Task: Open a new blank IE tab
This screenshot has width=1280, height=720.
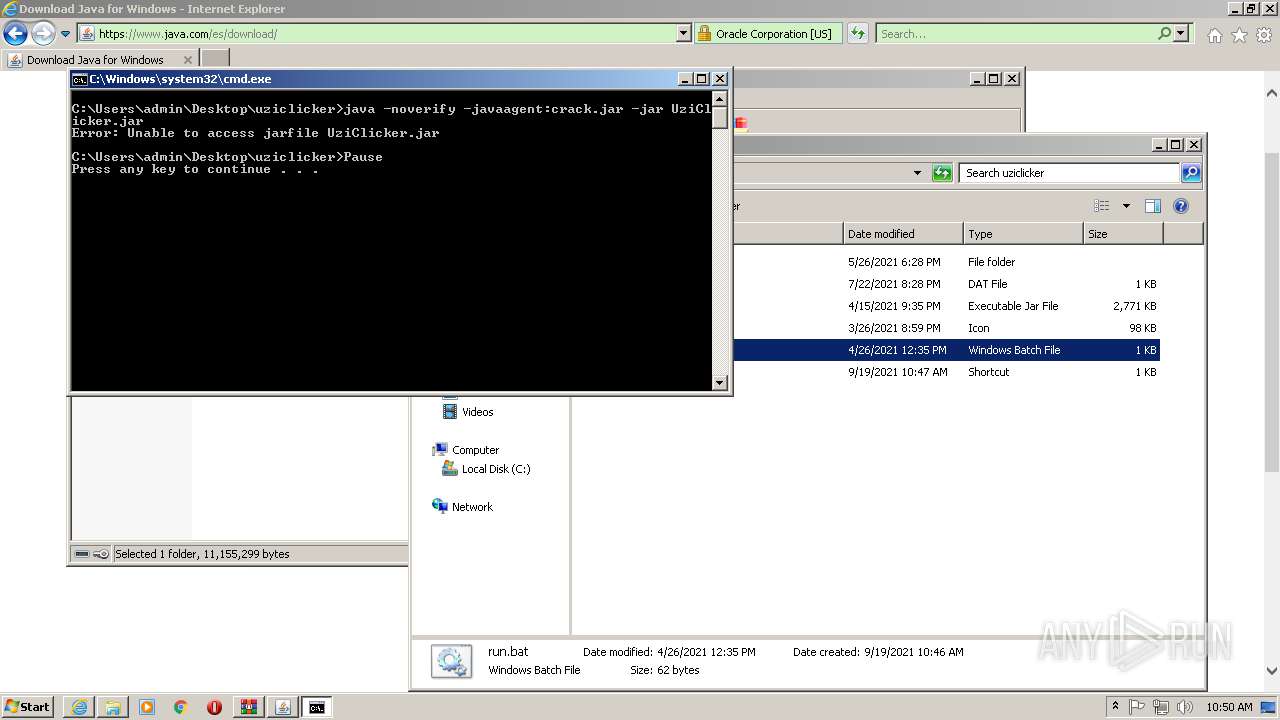Action: (215, 59)
